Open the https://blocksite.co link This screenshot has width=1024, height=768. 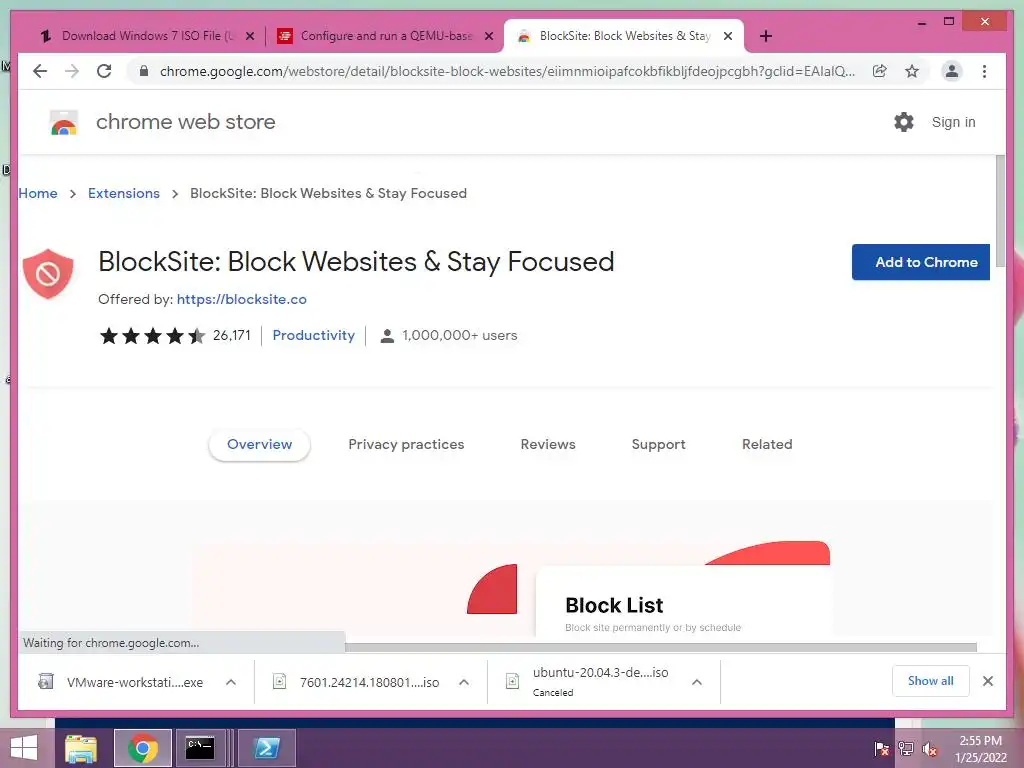[242, 299]
